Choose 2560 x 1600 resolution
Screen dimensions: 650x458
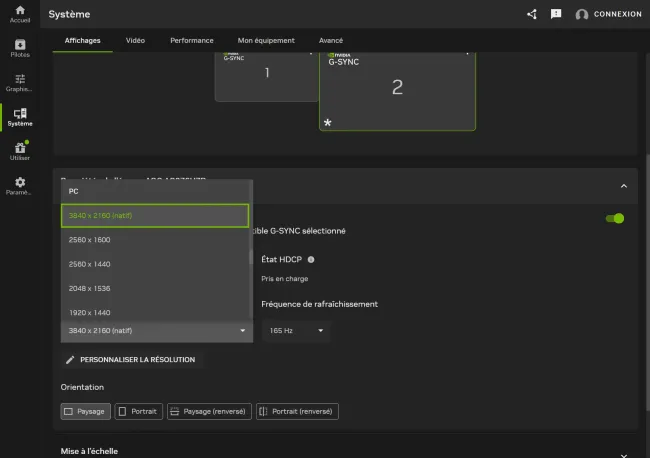pos(155,240)
